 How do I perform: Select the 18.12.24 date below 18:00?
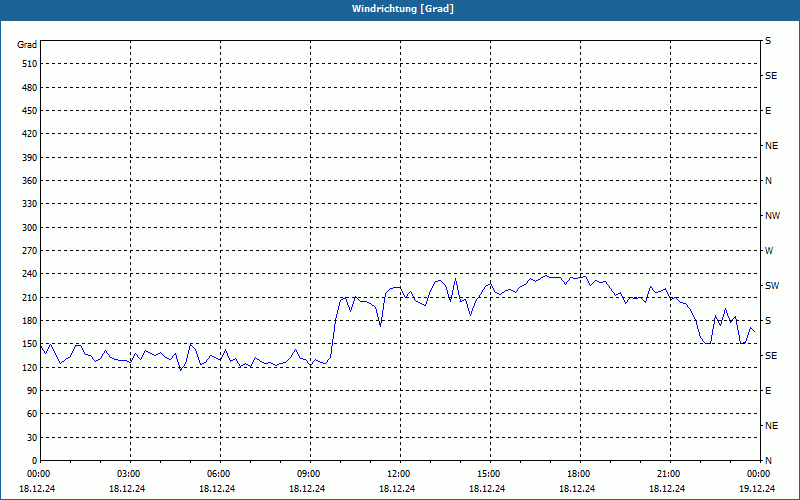point(577,489)
